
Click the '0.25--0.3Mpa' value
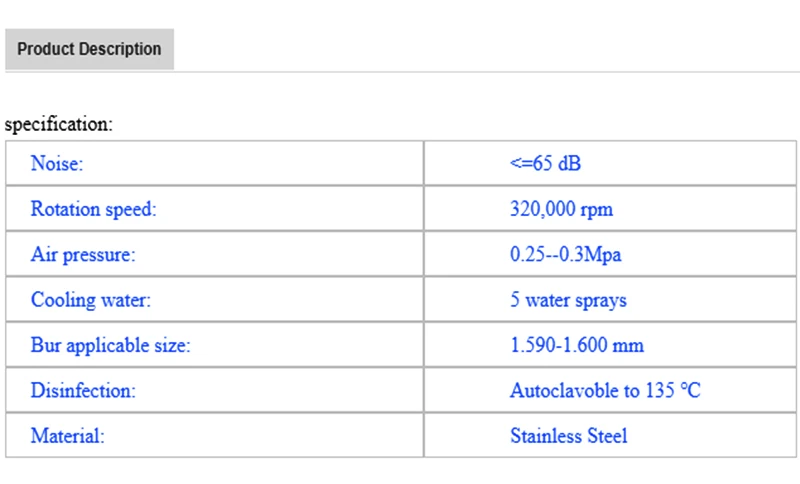click(x=565, y=255)
